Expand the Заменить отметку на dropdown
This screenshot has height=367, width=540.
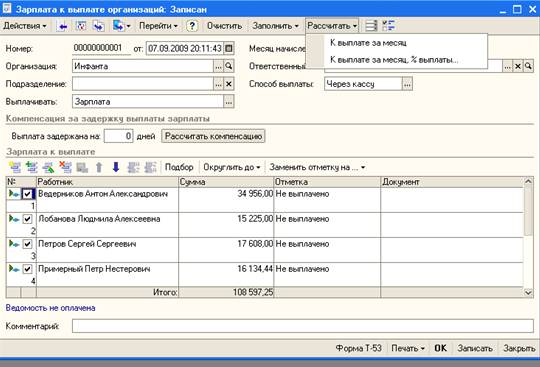click(x=317, y=167)
